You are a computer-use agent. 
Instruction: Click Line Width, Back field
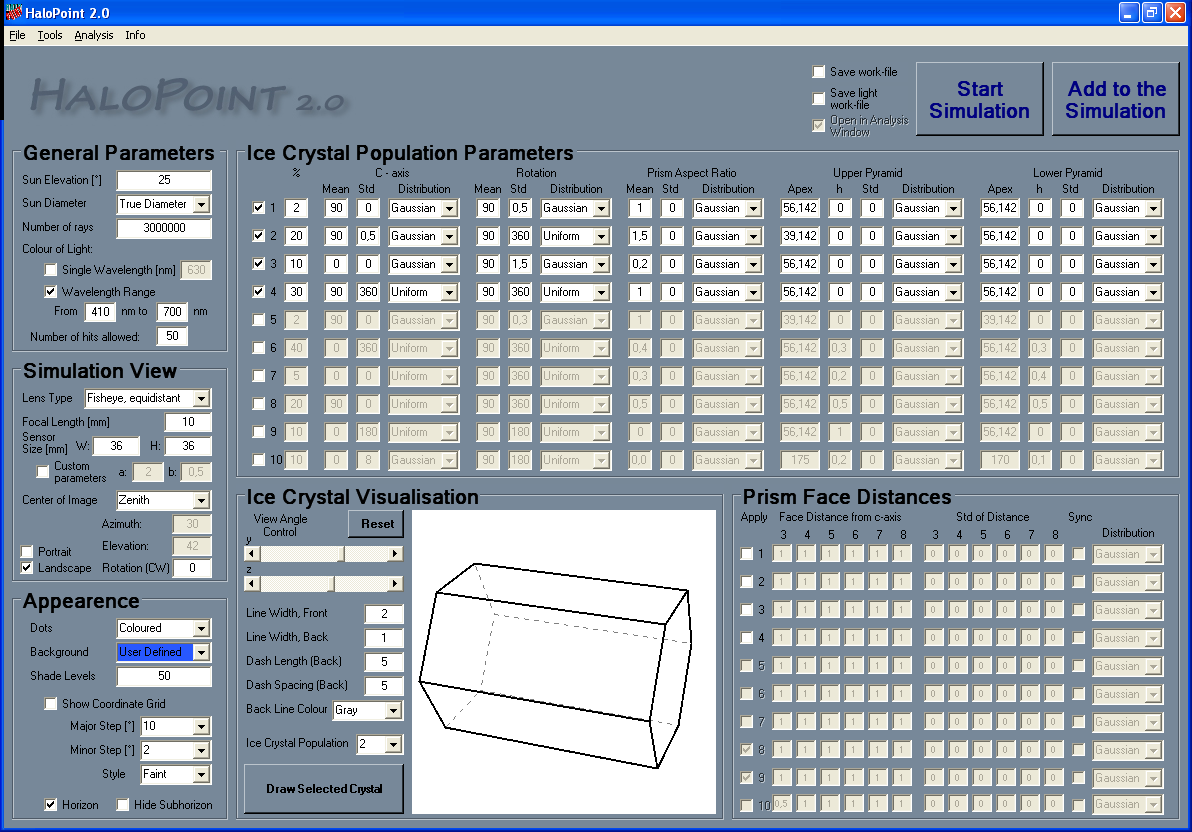384,637
